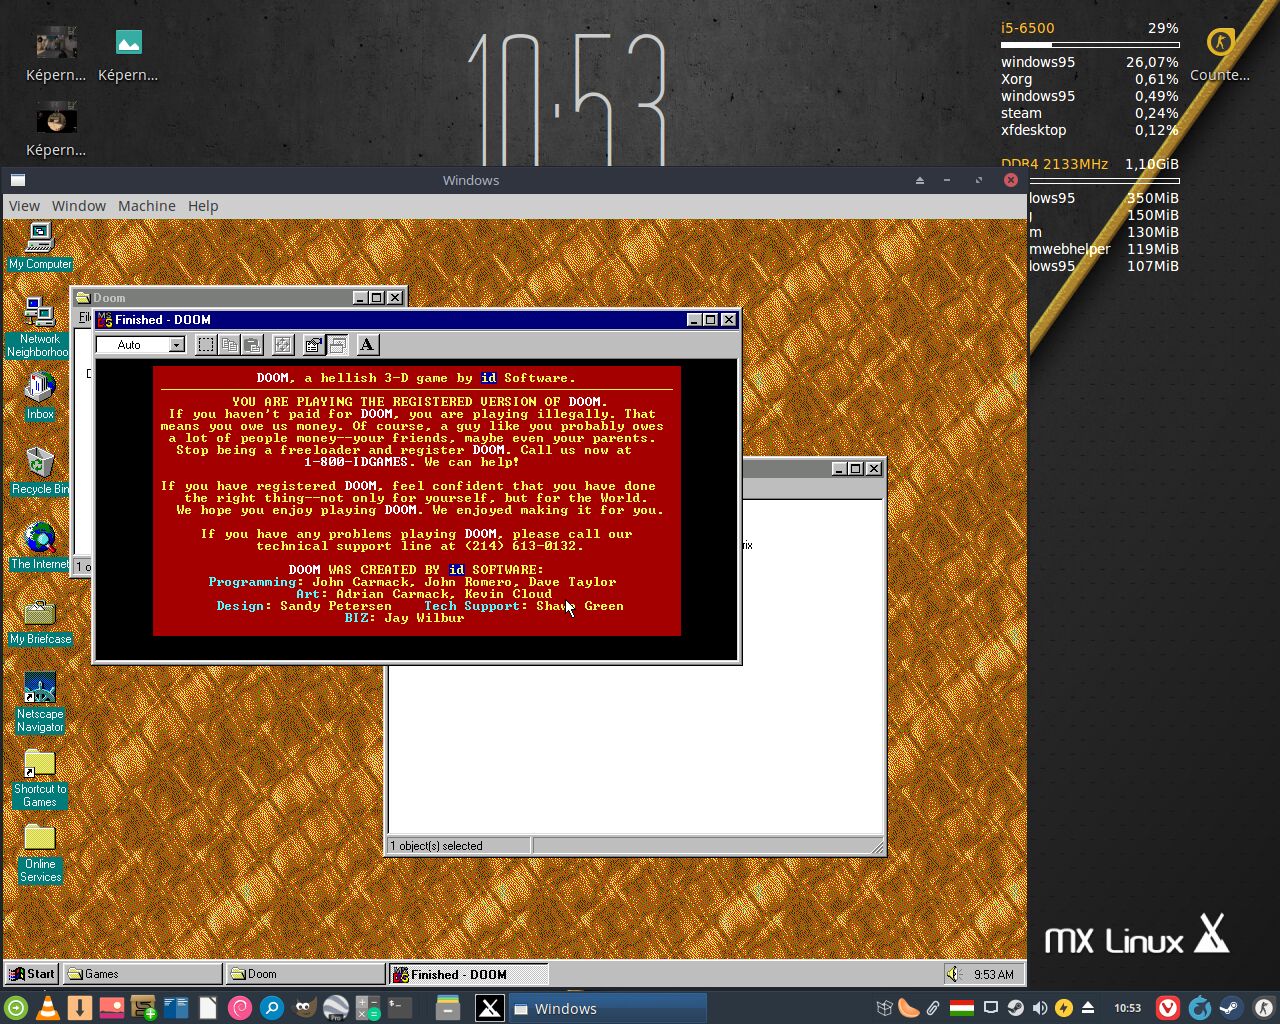Click the Paste icon in DOOM toolbar

tap(252, 345)
